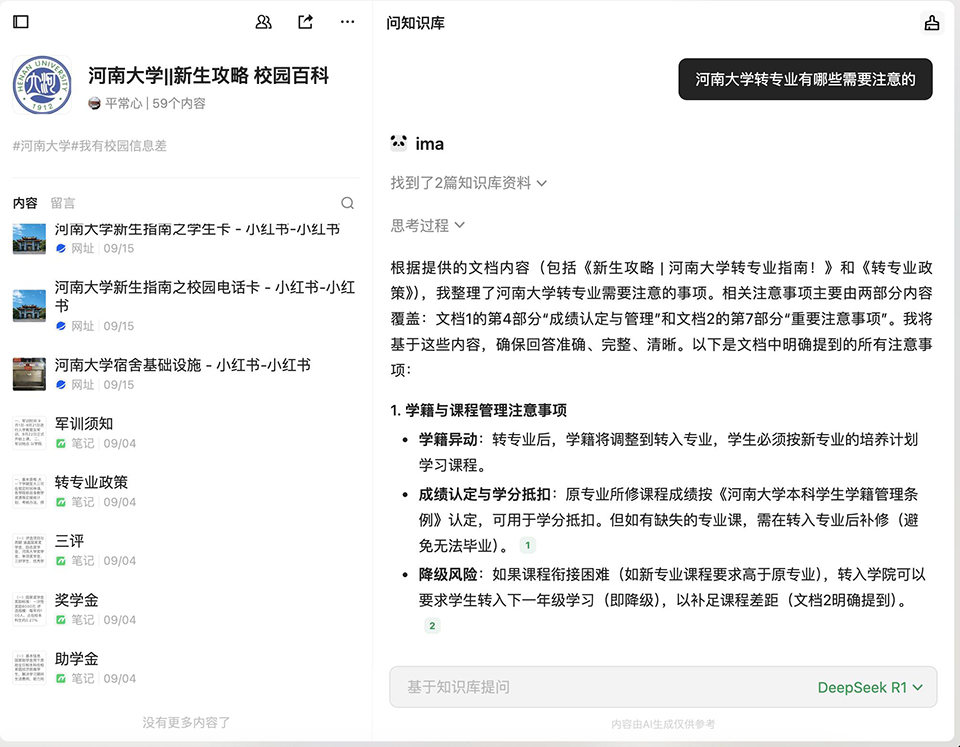Click the 河南大学转专业有哪些需要注意的 question bubble
The height and width of the screenshot is (747, 960).
805,79
